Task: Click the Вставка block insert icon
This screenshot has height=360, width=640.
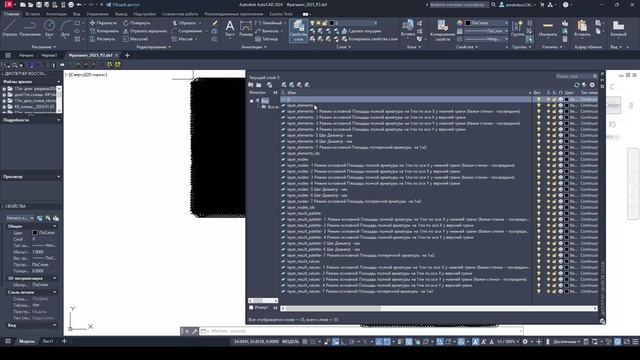Action: click(x=408, y=29)
